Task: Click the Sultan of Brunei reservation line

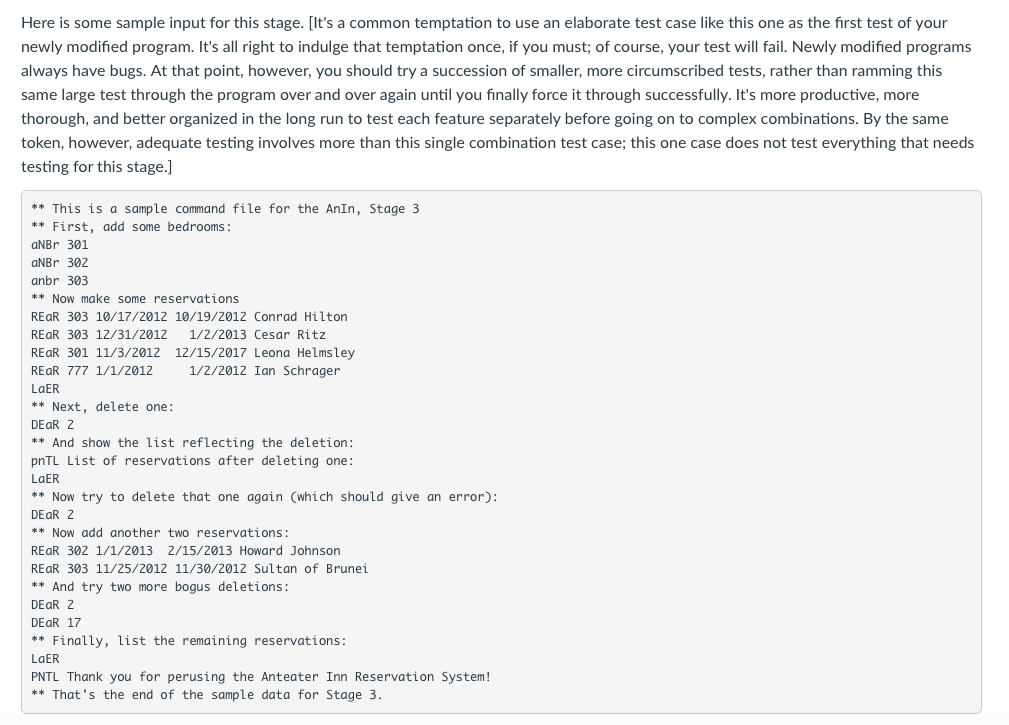Action: click(x=199, y=569)
